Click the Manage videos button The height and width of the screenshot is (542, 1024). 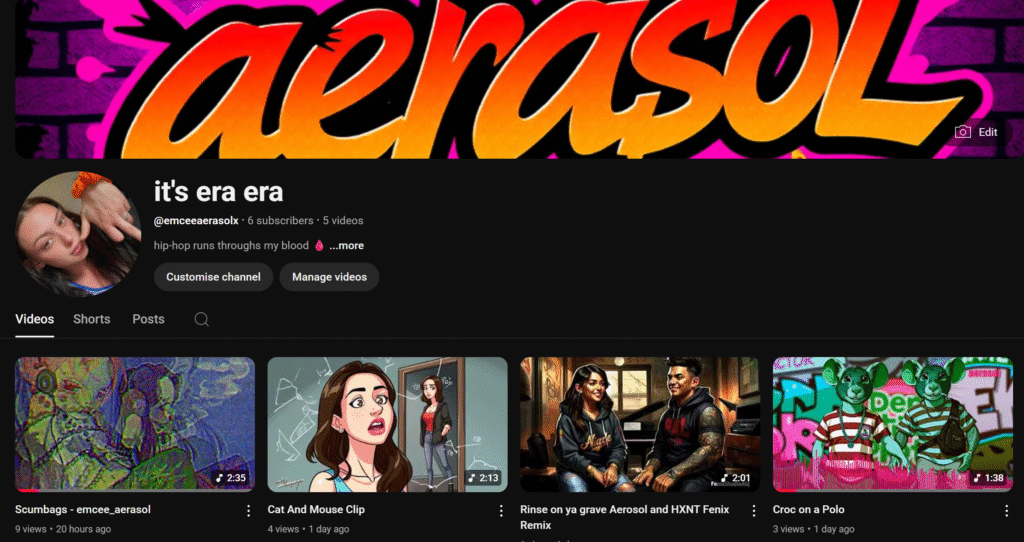coord(329,277)
